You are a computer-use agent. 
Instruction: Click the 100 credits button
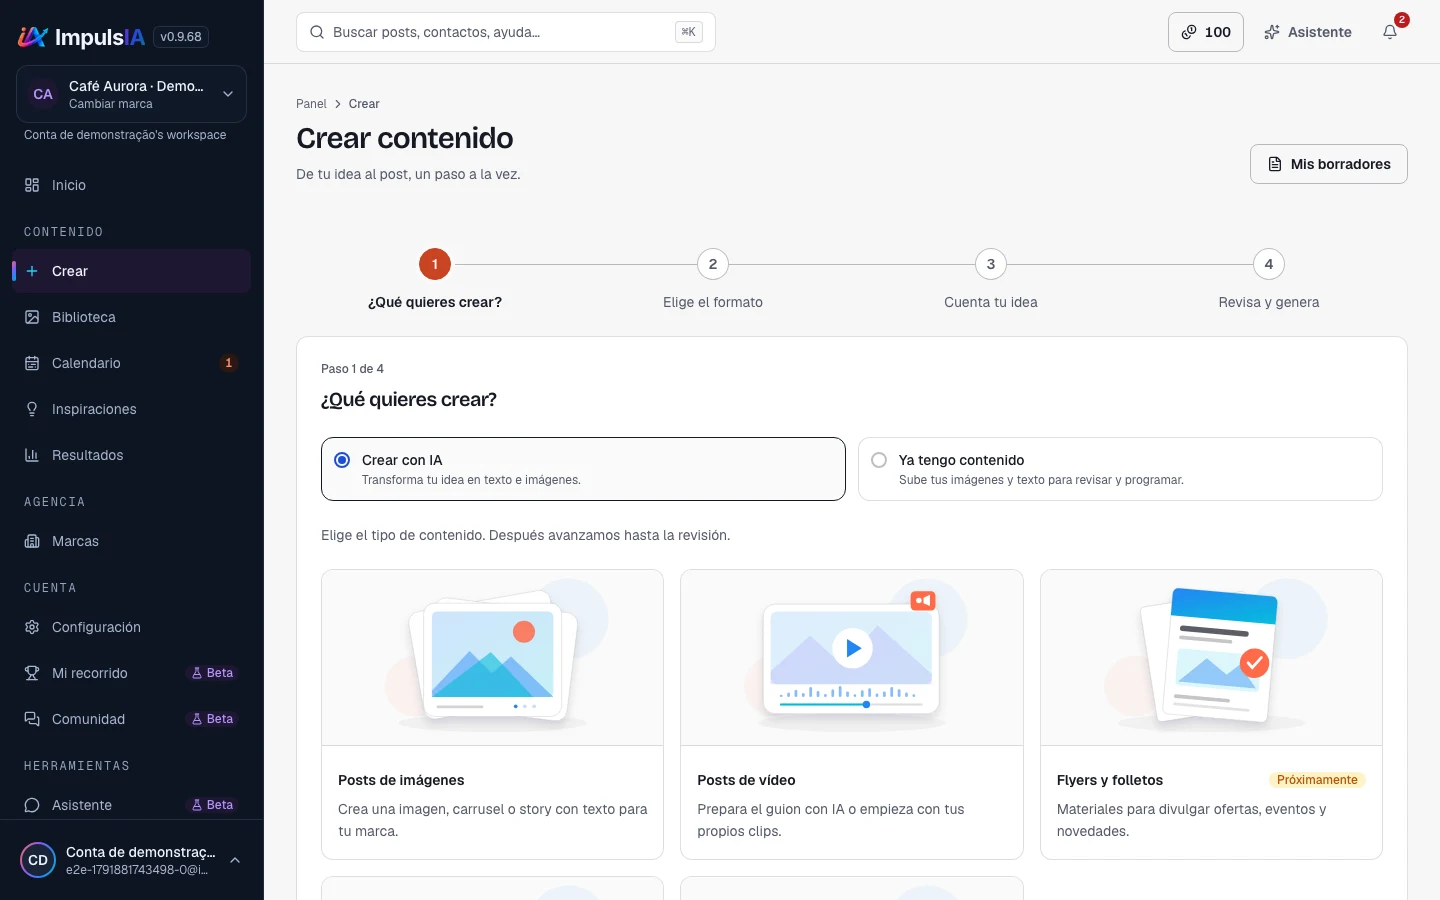coord(1206,32)
